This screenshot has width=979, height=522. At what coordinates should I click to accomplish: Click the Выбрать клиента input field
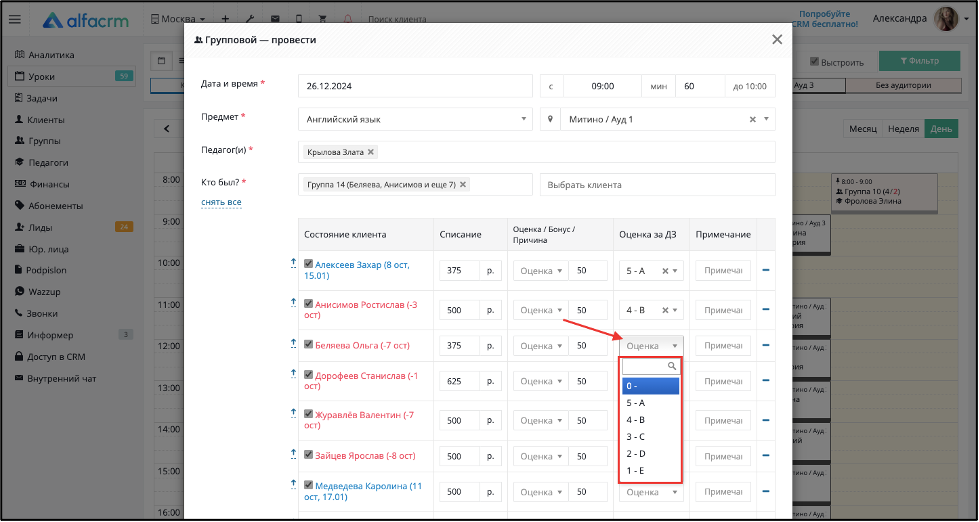point(657,185)
